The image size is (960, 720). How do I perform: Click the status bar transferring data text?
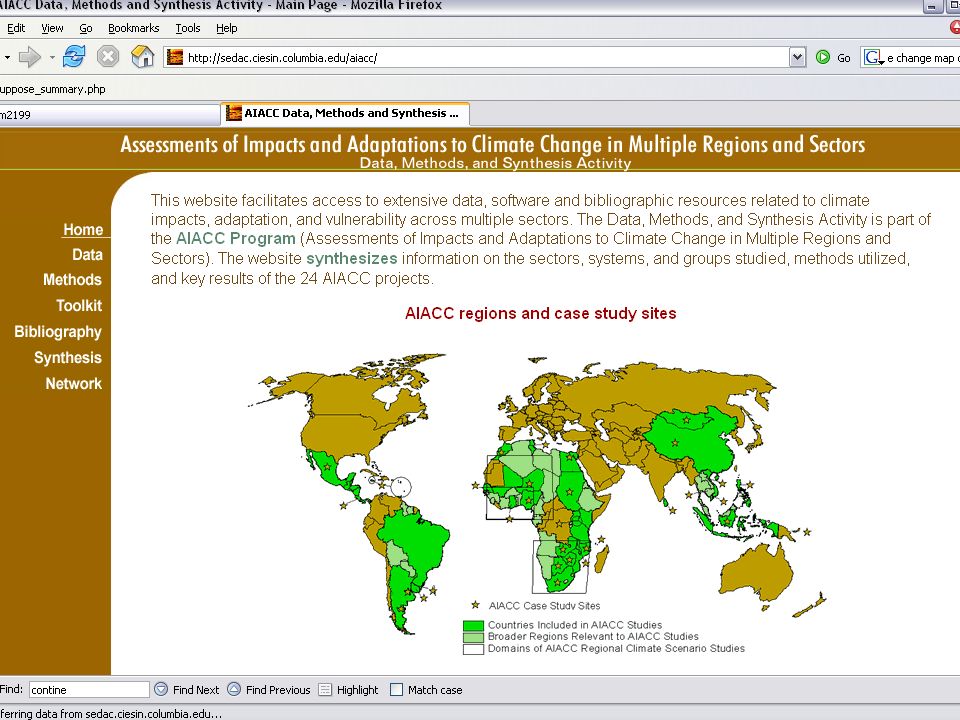(x=111, y=713)
